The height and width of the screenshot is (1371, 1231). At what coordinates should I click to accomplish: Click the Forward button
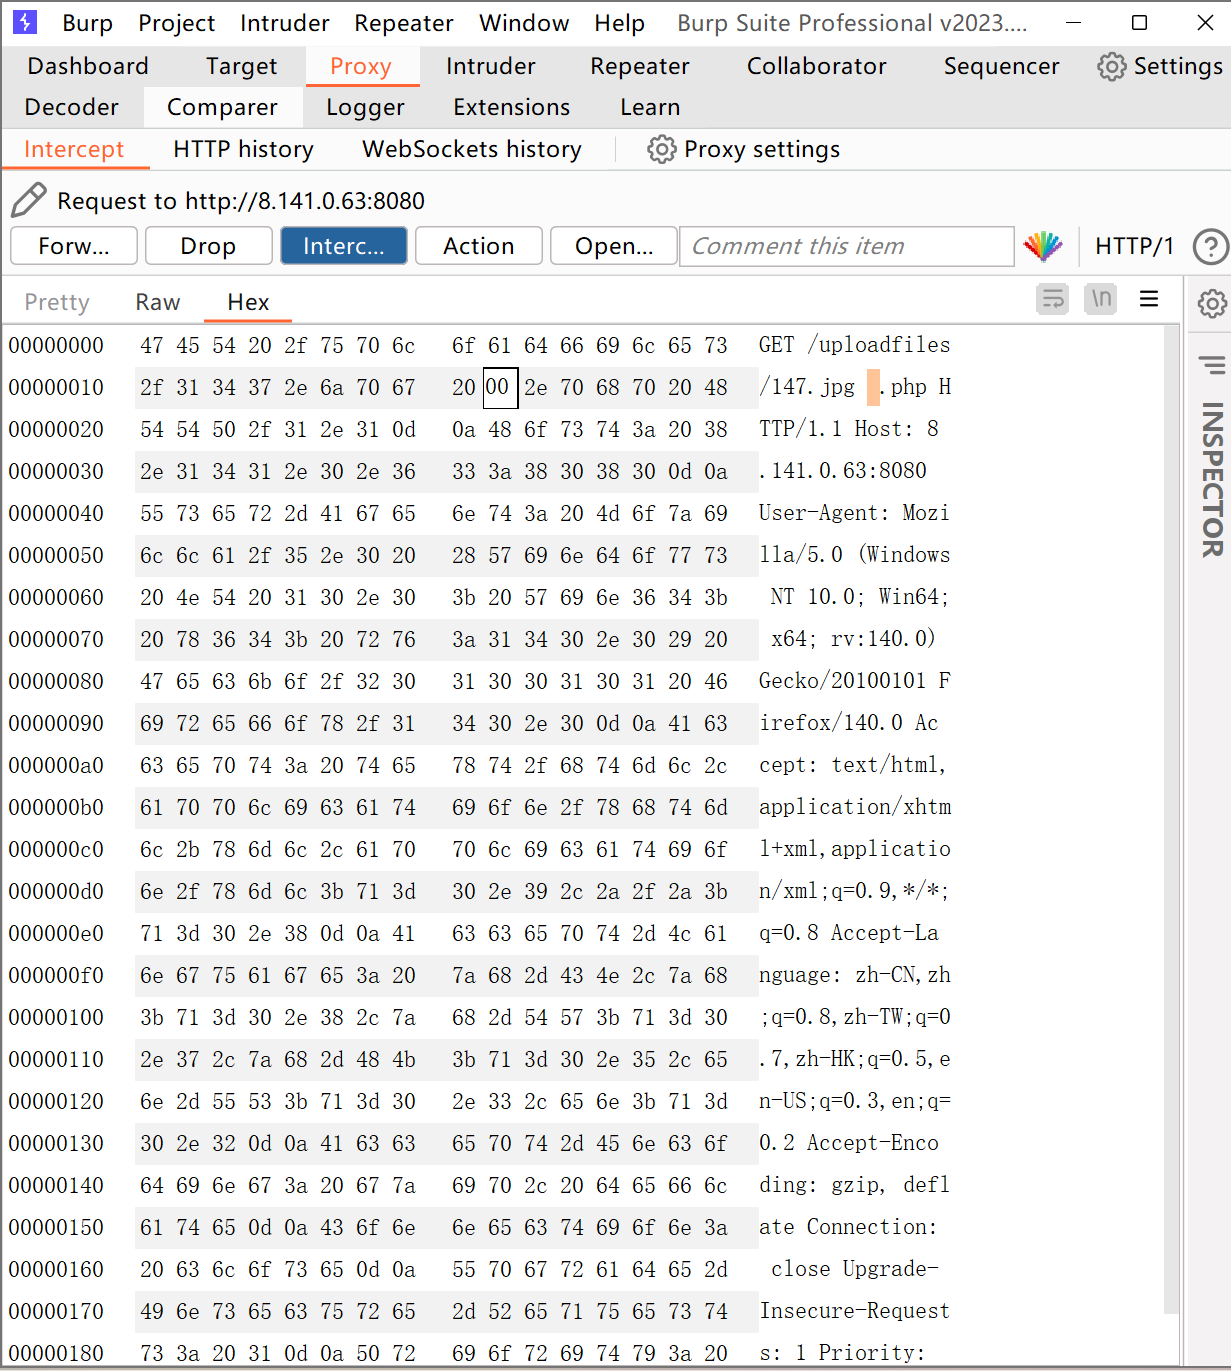(74, 246)
